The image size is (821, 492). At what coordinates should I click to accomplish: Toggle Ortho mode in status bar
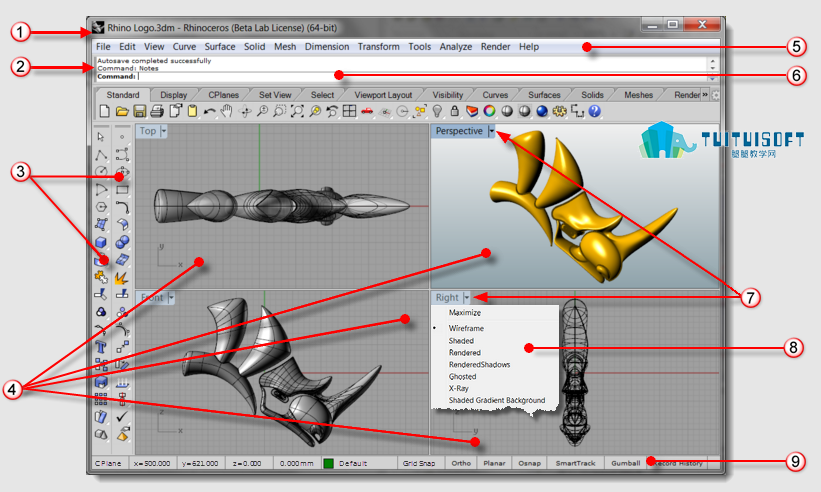pos(461,463)
